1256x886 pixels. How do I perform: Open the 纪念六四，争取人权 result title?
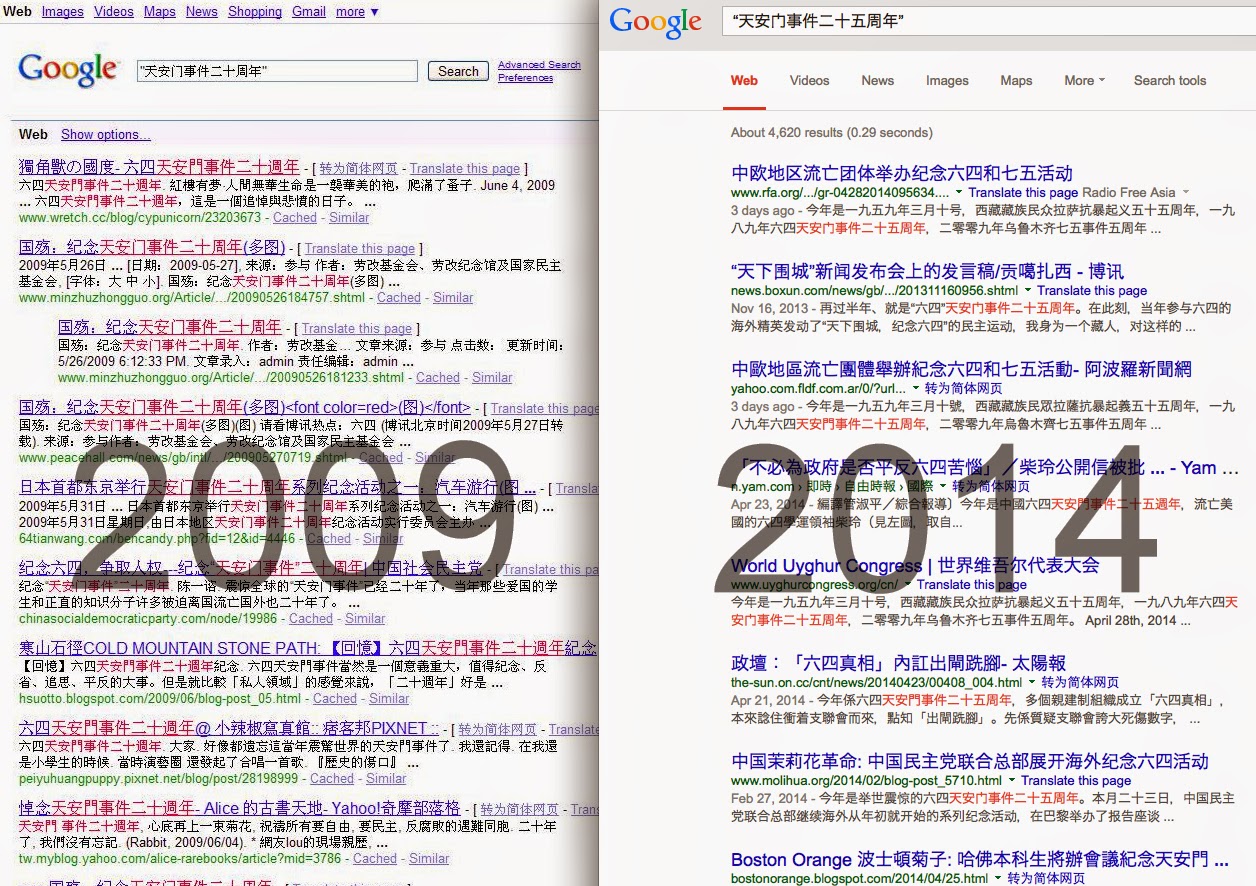(251, 568)
